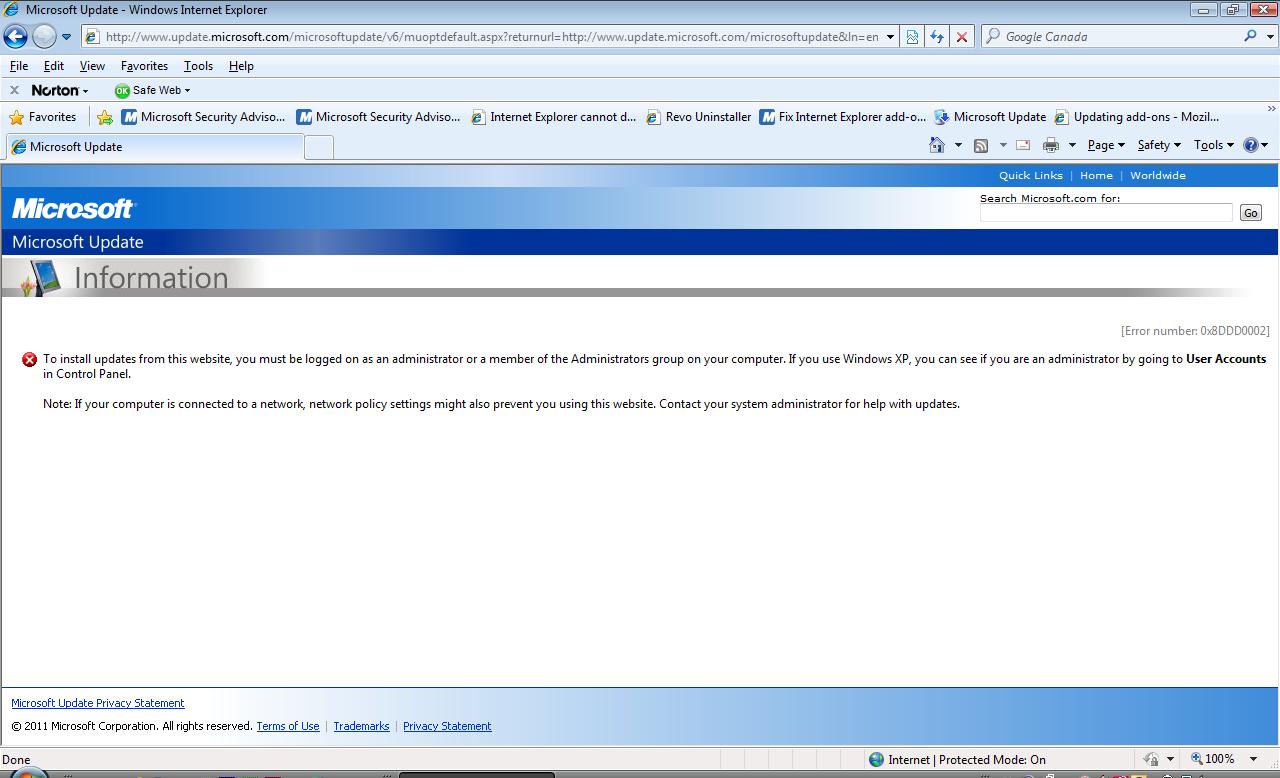Open a new blank tab
The height and width of the screenshot is (778, 1280).
(x=318, y=148)
